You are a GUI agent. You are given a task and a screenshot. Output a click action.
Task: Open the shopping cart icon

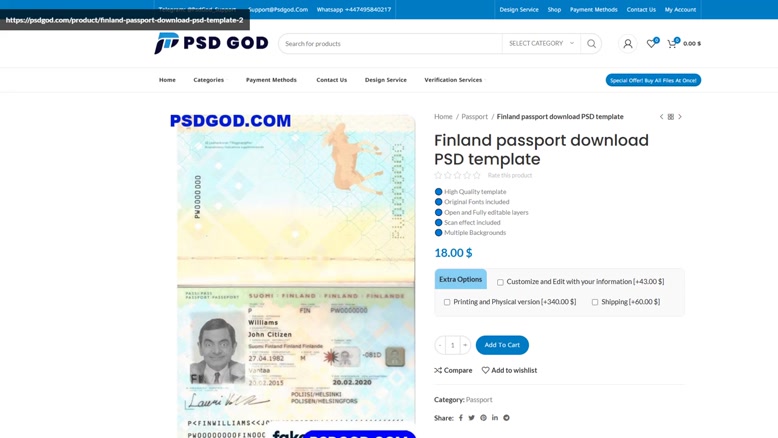click(672, 44)
